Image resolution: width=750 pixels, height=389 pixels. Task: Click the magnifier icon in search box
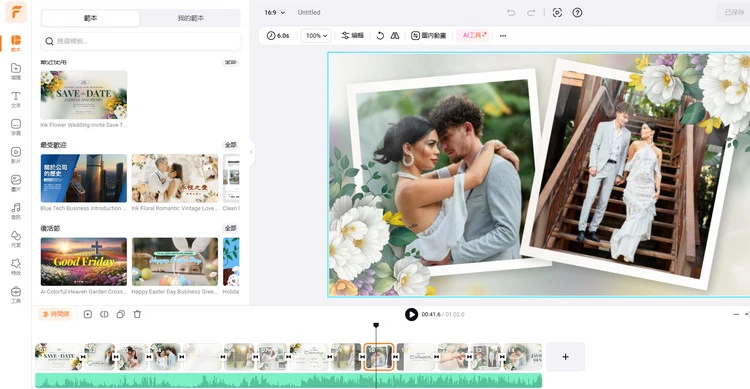[49, 41]
